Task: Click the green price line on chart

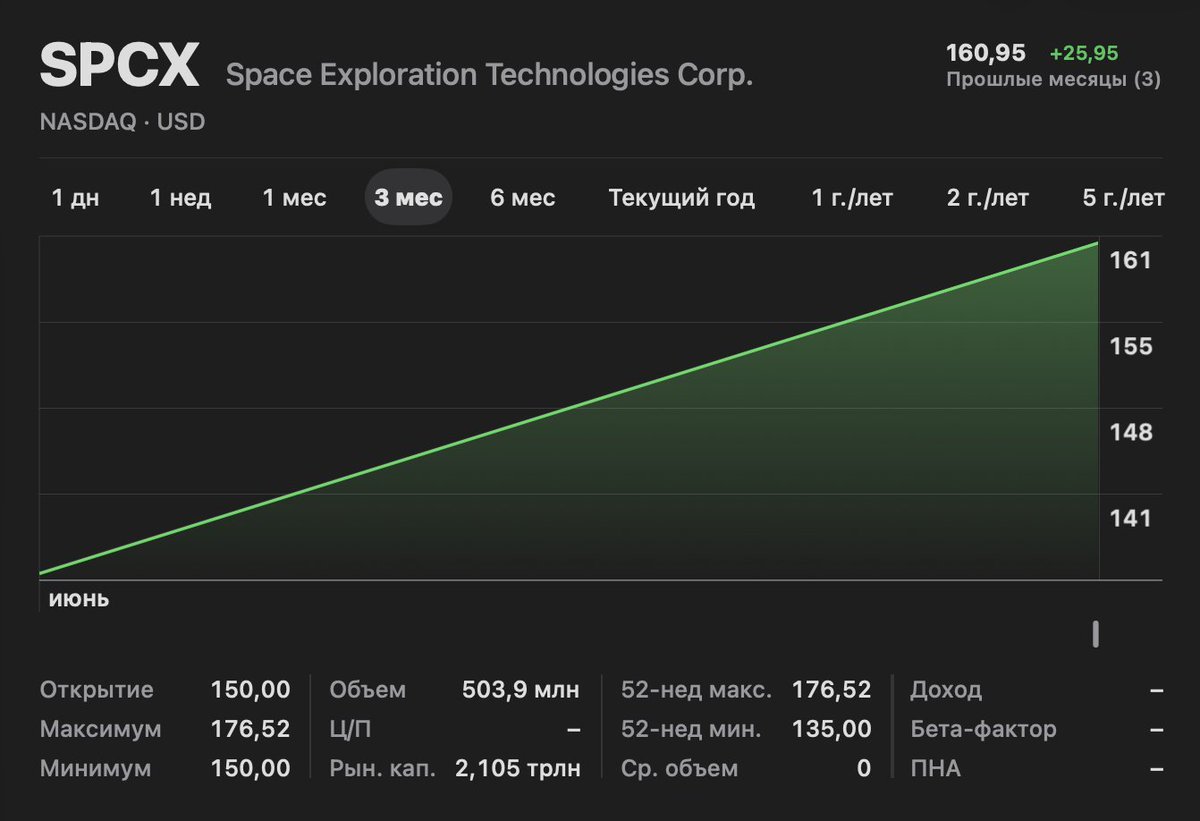Action: tap(569, 408)
